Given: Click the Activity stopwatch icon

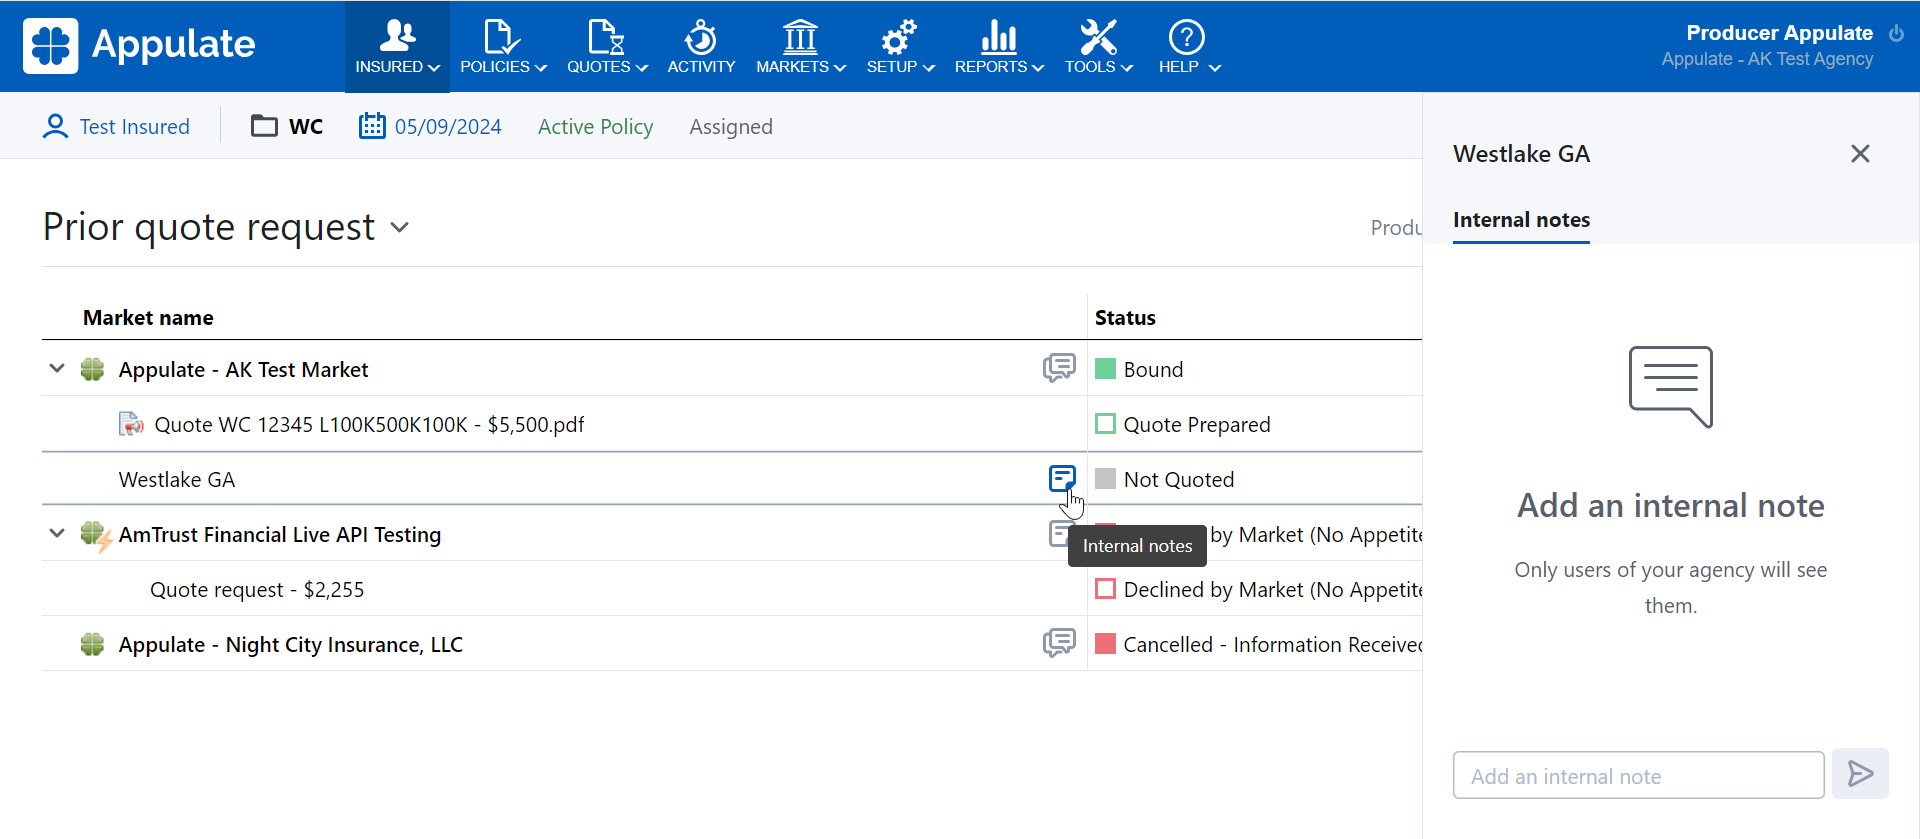Looking at the screenshot, I should pyautogui.click(x=700, y=38).
